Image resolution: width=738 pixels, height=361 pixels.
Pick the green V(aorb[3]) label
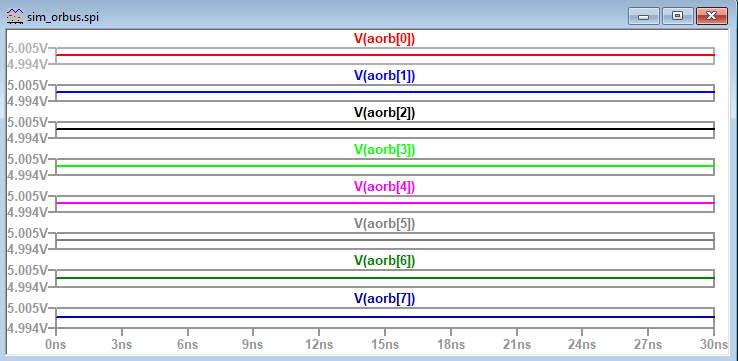(x=385, y=150)
